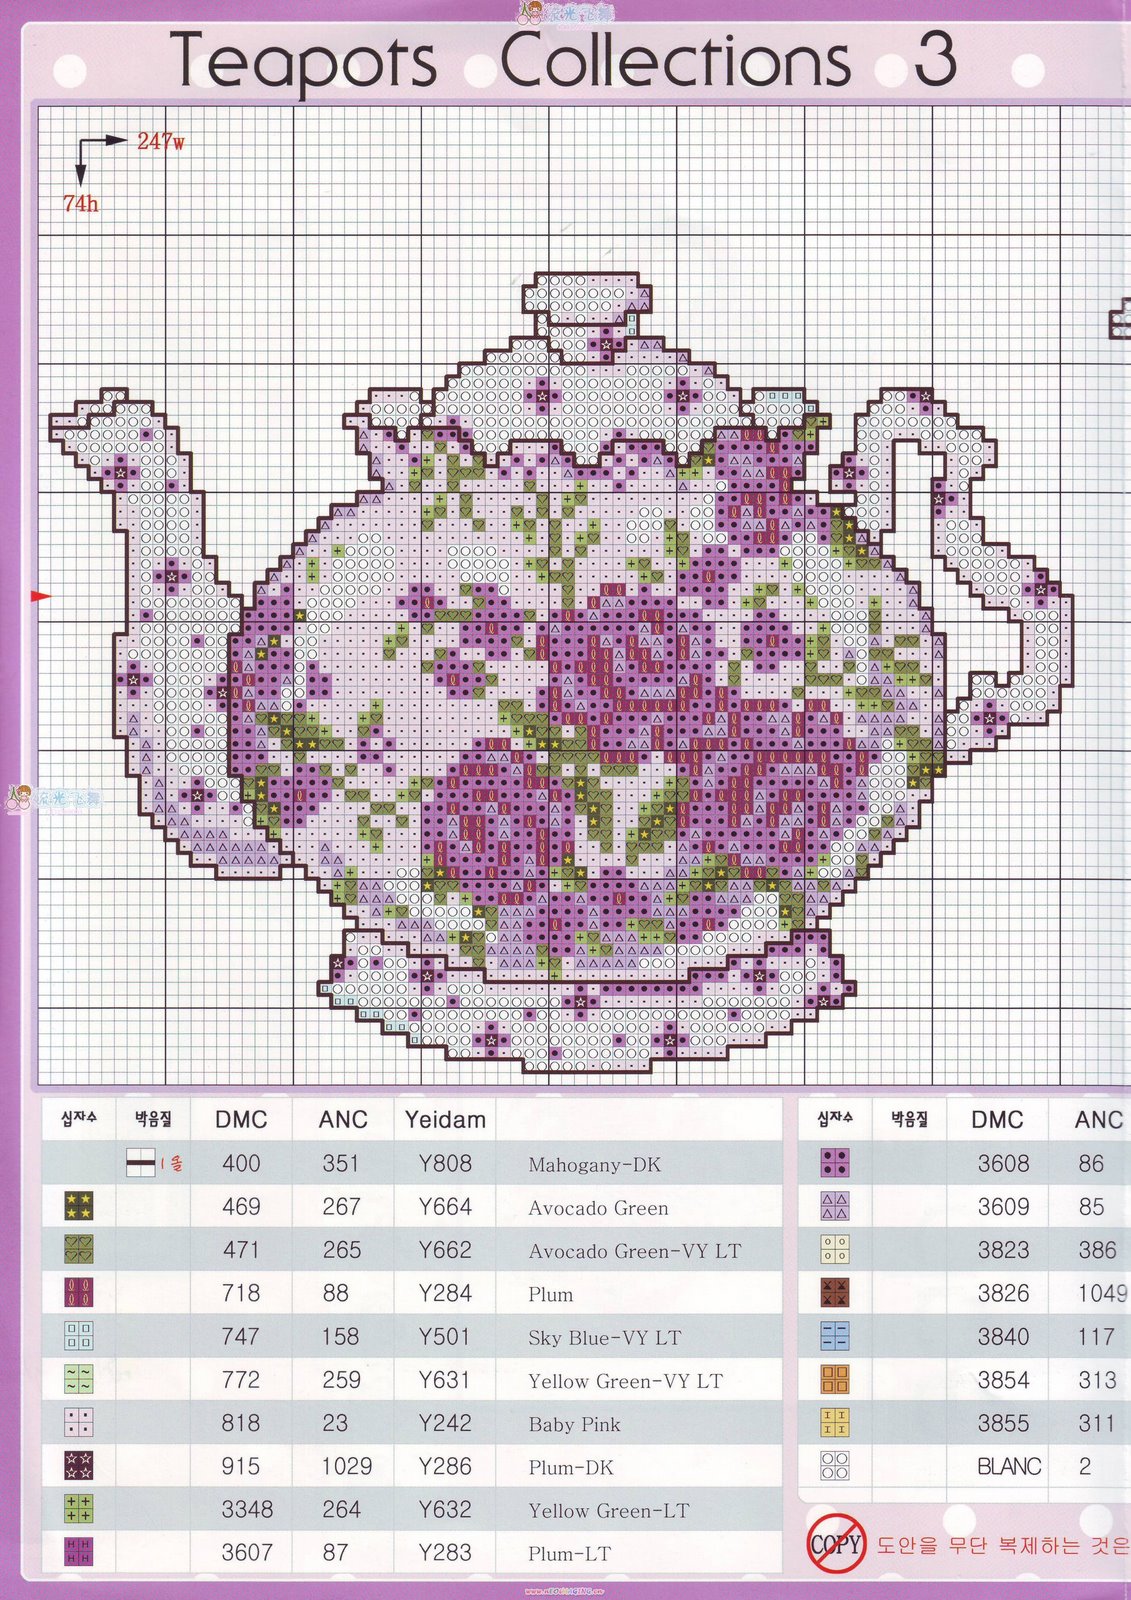Select the BLANC white circles symbol
The image size is (1131, 1600).
835,1466
